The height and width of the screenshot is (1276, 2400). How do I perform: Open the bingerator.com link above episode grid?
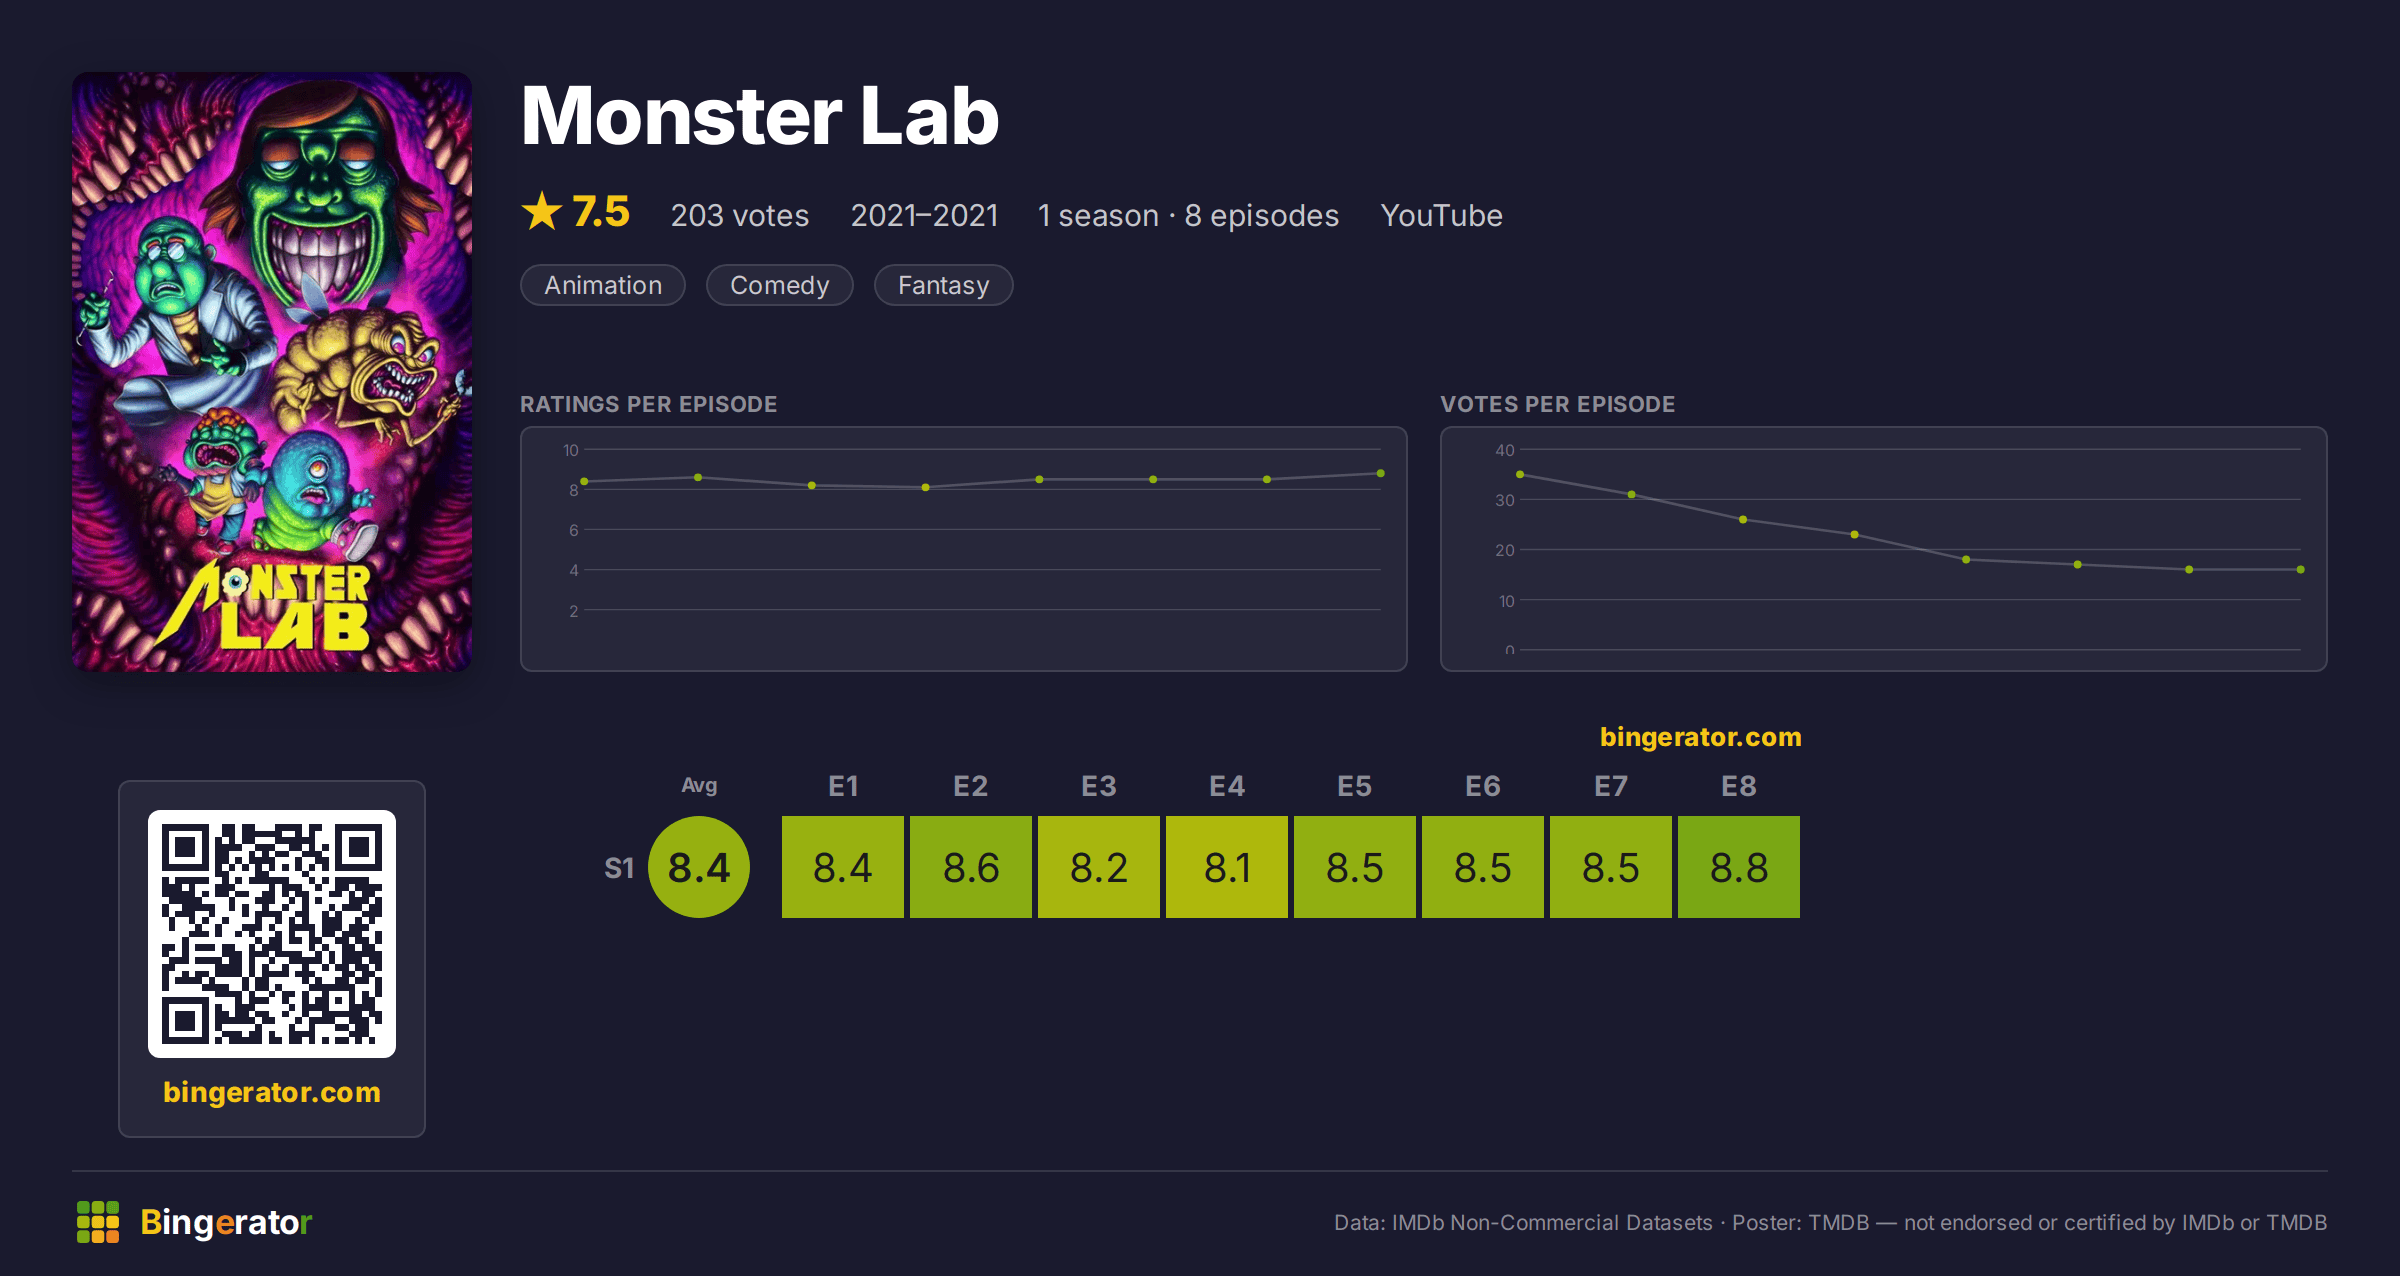tap(1701, 737)
